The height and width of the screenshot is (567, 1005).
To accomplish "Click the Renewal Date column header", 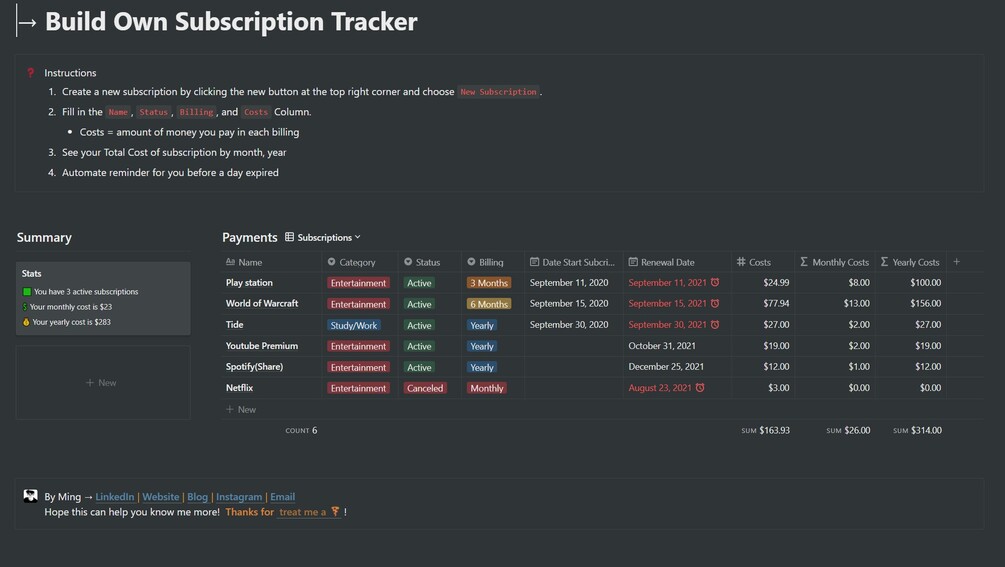I will (661, 262).
